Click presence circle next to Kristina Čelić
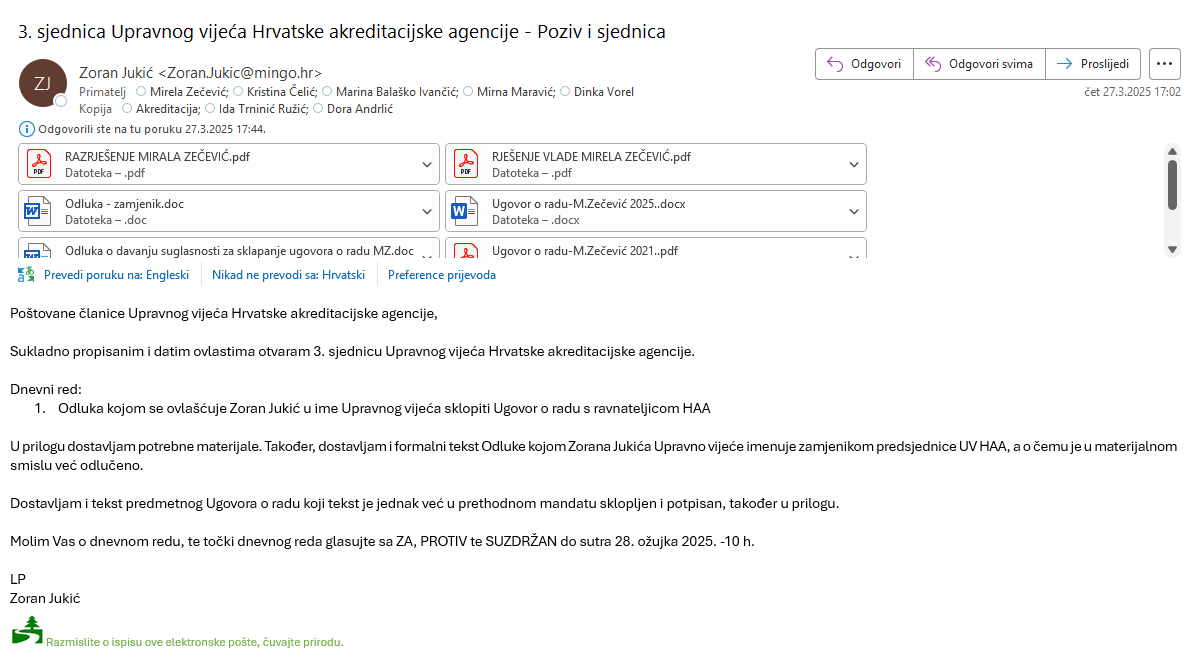This screenshot has width=1184, height=665. click(238, 92)
